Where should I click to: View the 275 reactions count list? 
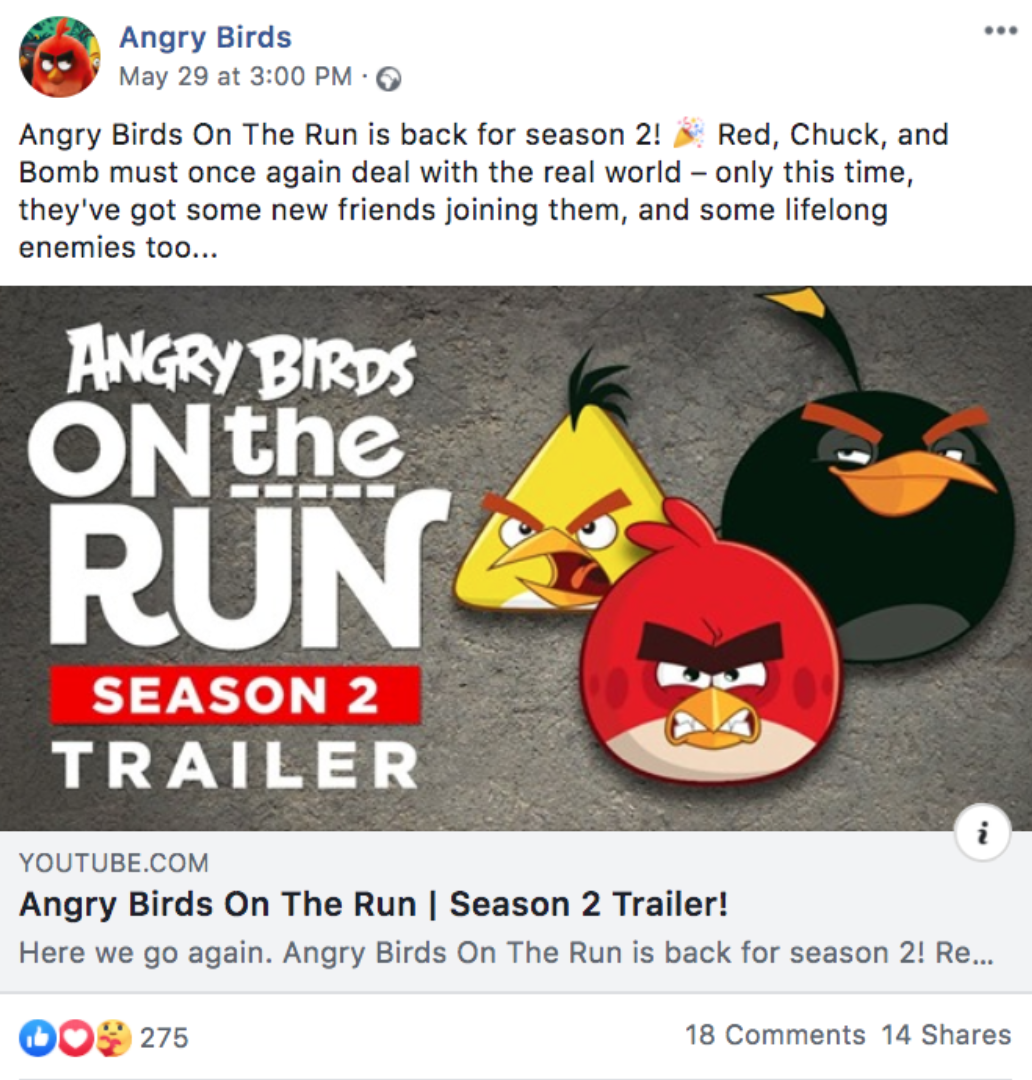[x=164, y=1038]
